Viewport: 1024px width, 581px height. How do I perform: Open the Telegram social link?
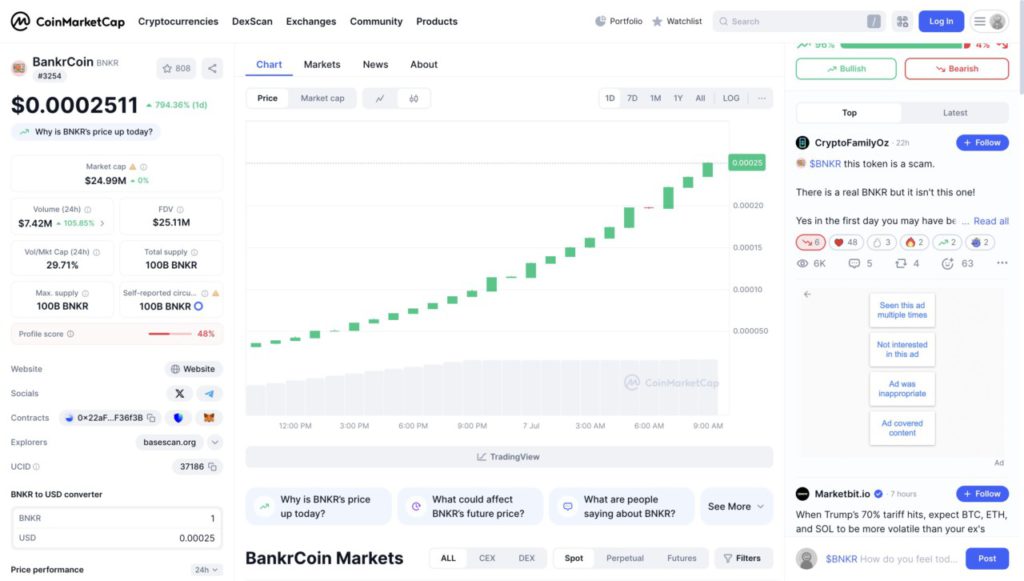209,394
